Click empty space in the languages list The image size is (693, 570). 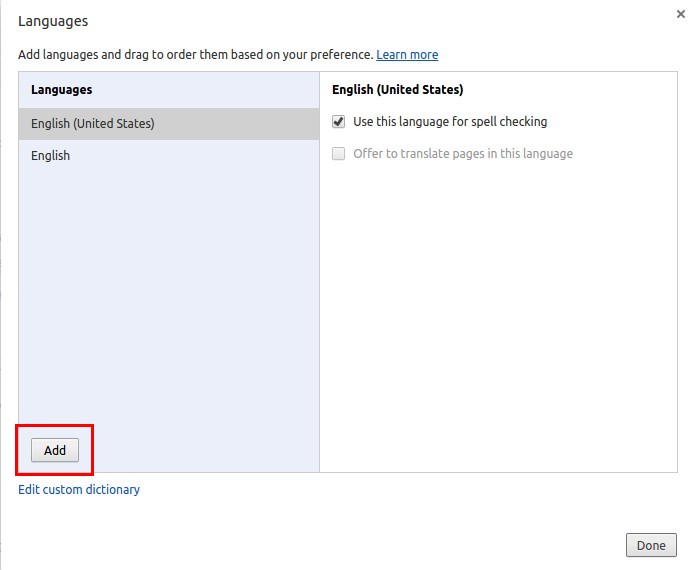(168, 300)
